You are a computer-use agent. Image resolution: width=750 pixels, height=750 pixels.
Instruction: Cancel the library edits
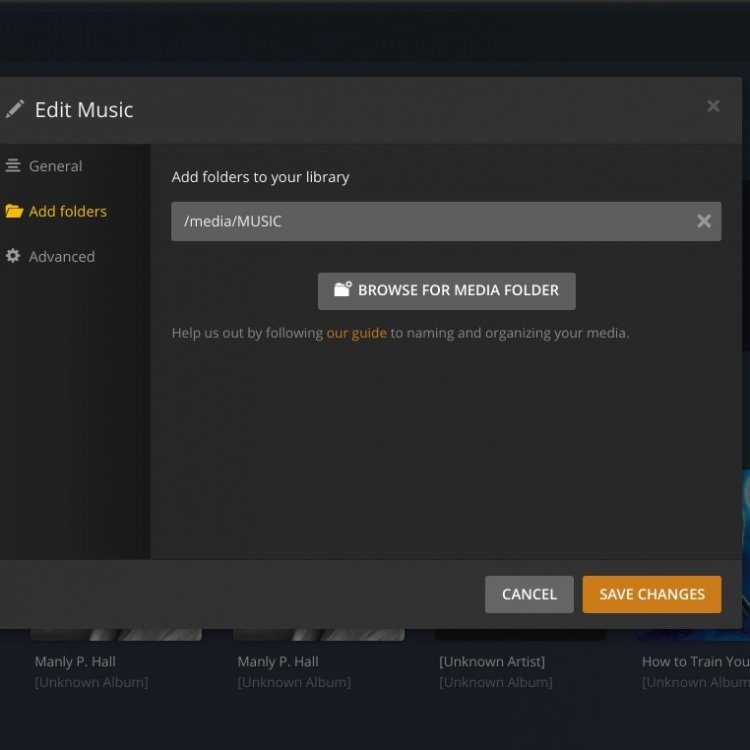tap(529, 594)
